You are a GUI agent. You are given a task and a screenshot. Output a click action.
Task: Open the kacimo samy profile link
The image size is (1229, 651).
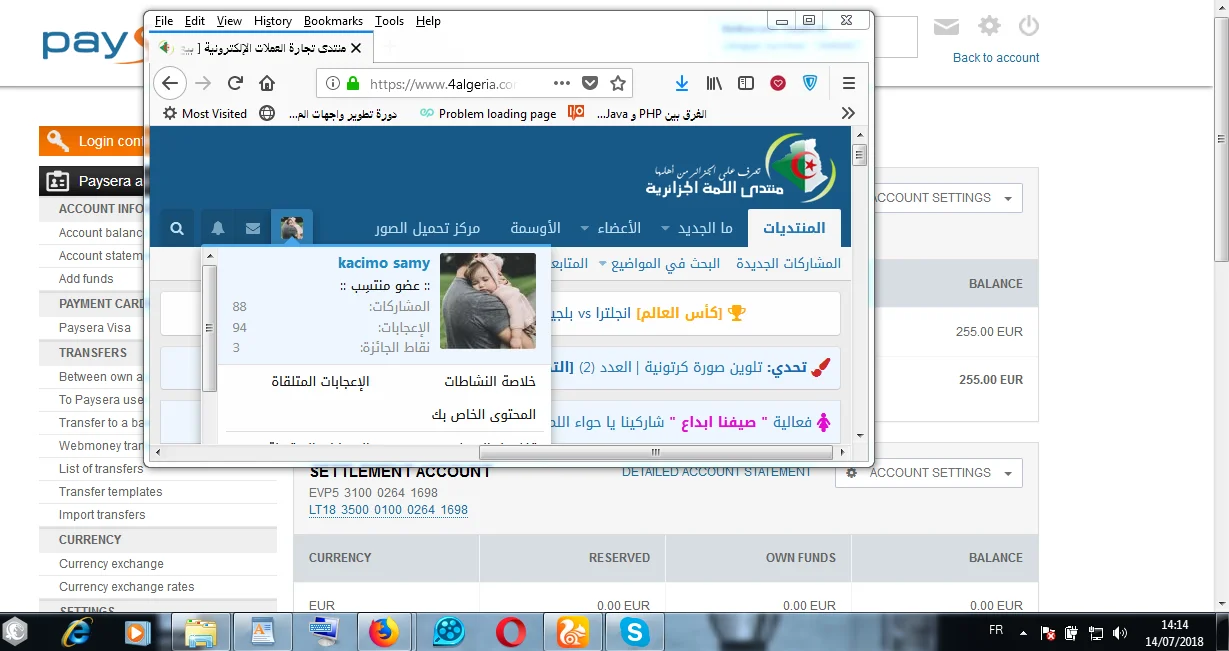[383, 263]
